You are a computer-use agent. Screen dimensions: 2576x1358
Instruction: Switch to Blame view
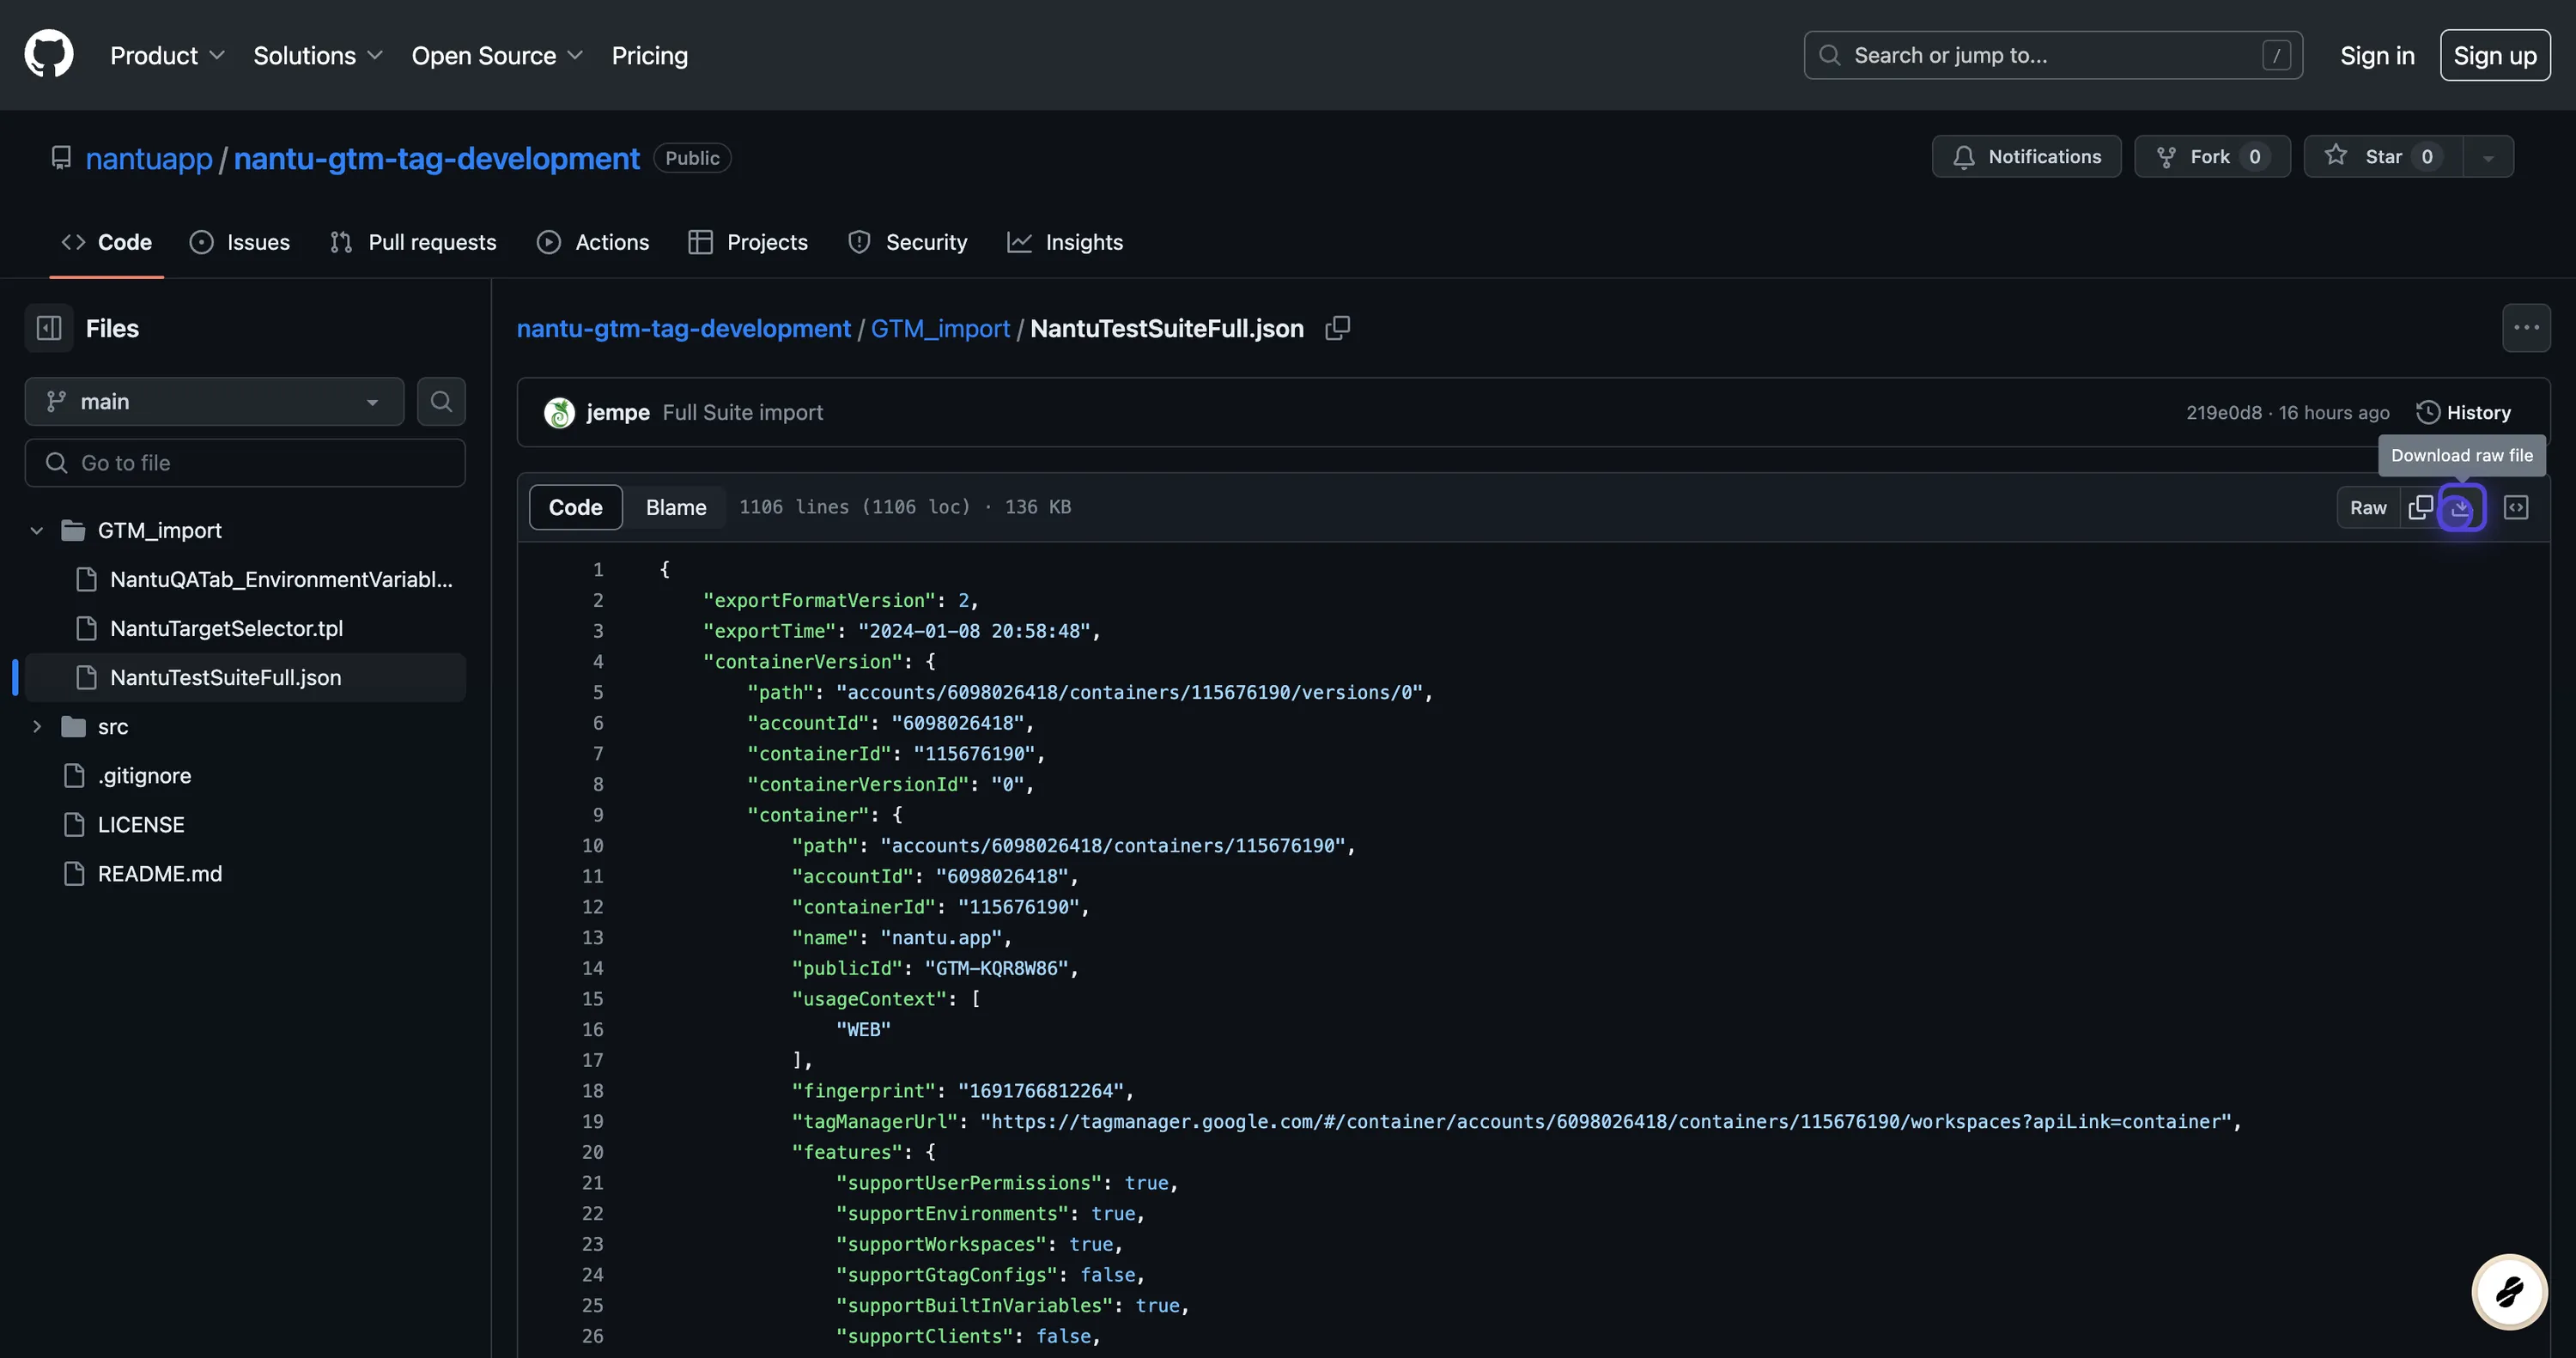pyautogui.click(x=675, y=507)
